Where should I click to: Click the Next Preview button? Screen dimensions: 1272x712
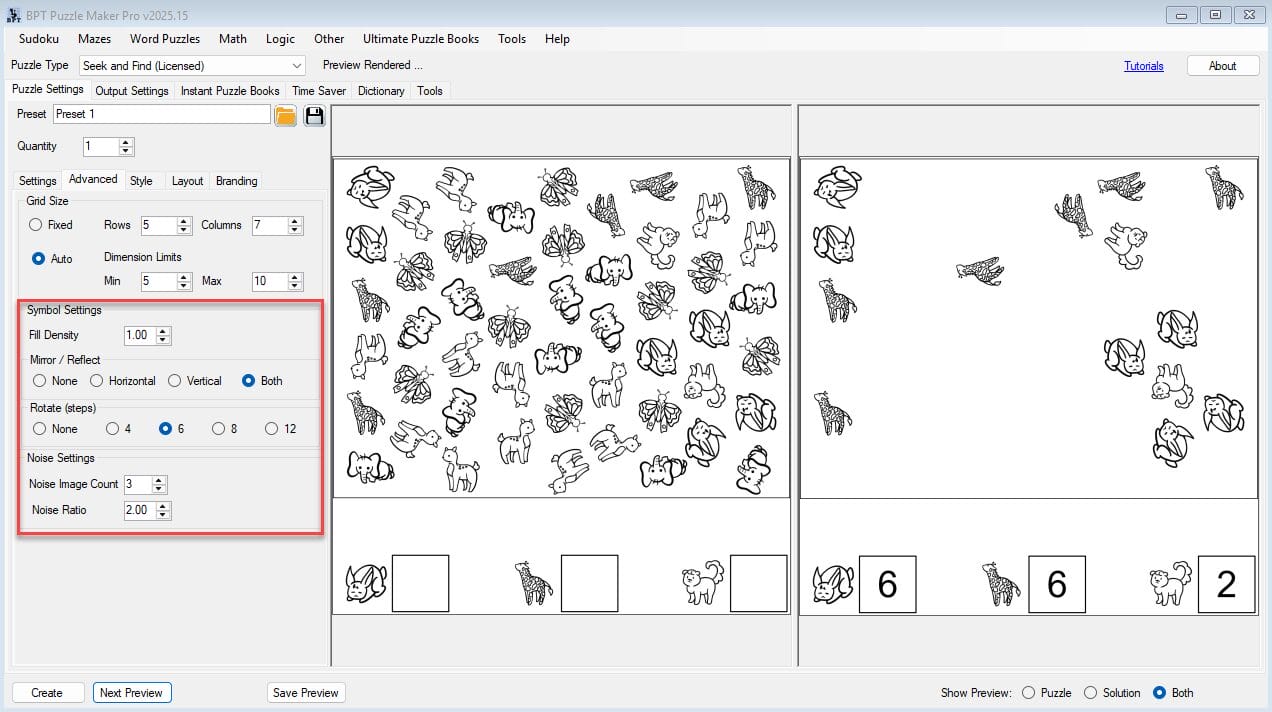tap(131, 693)
